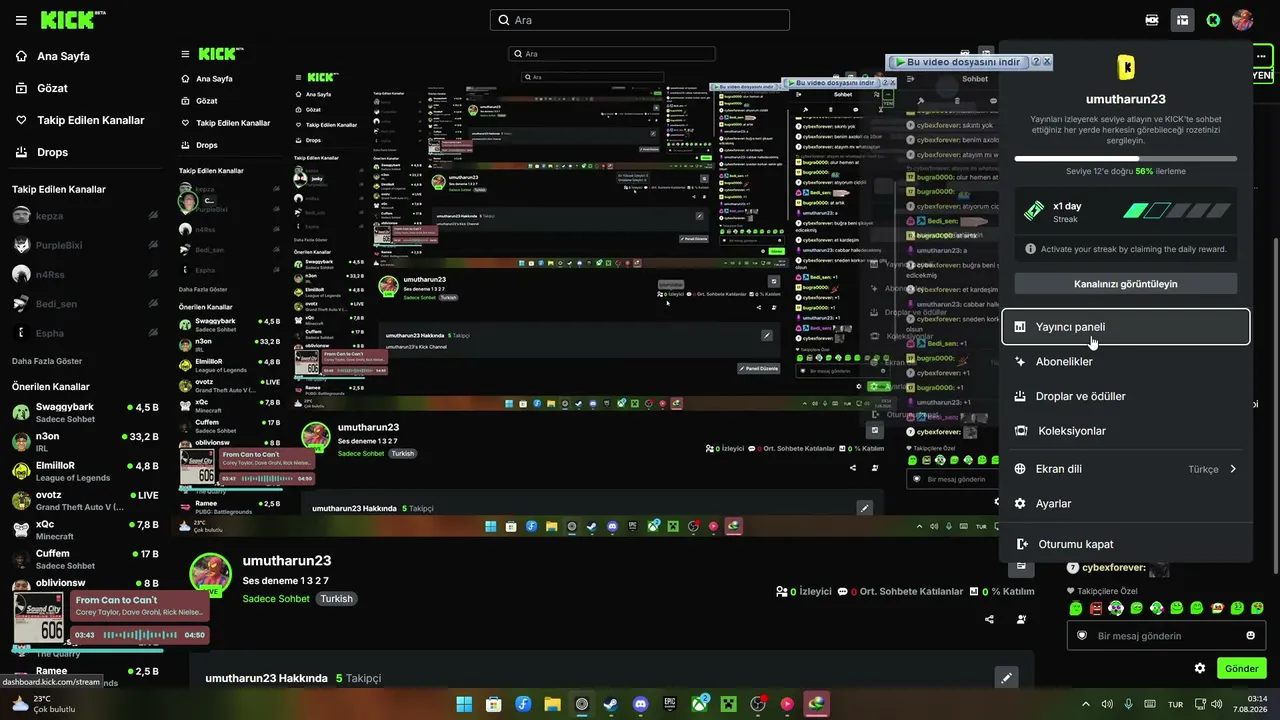
Task: Open Epic Games Launcher from the taskbar
Action: coord(670,704)
